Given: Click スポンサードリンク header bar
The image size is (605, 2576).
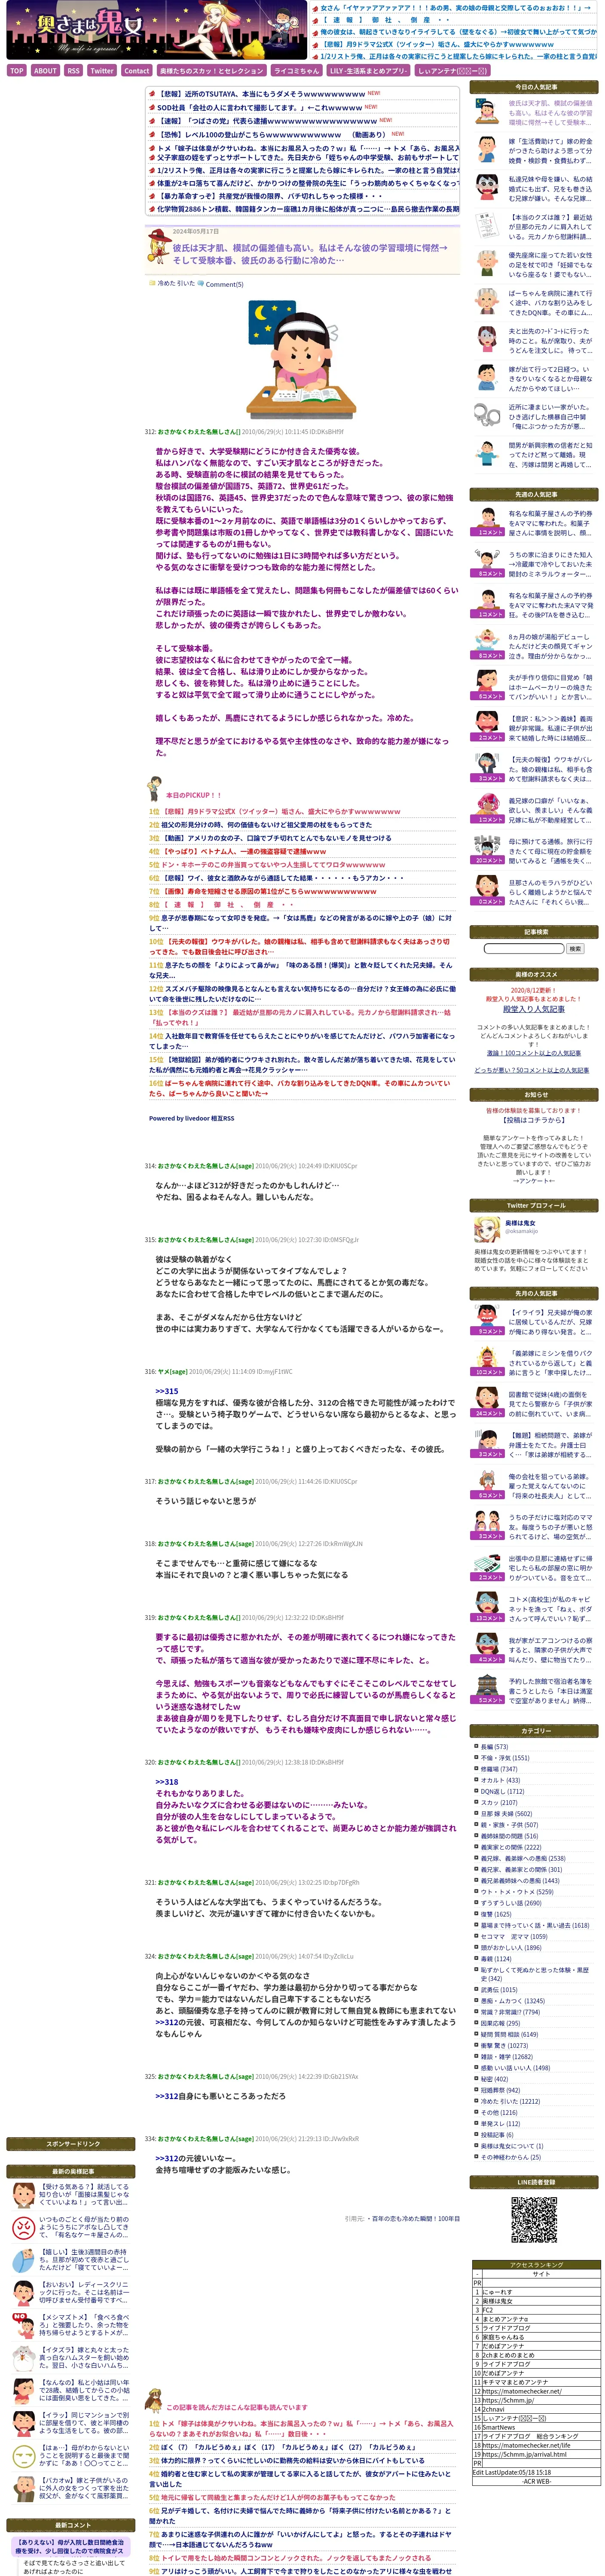Looking at the screenshot, I should (71, 2144).
